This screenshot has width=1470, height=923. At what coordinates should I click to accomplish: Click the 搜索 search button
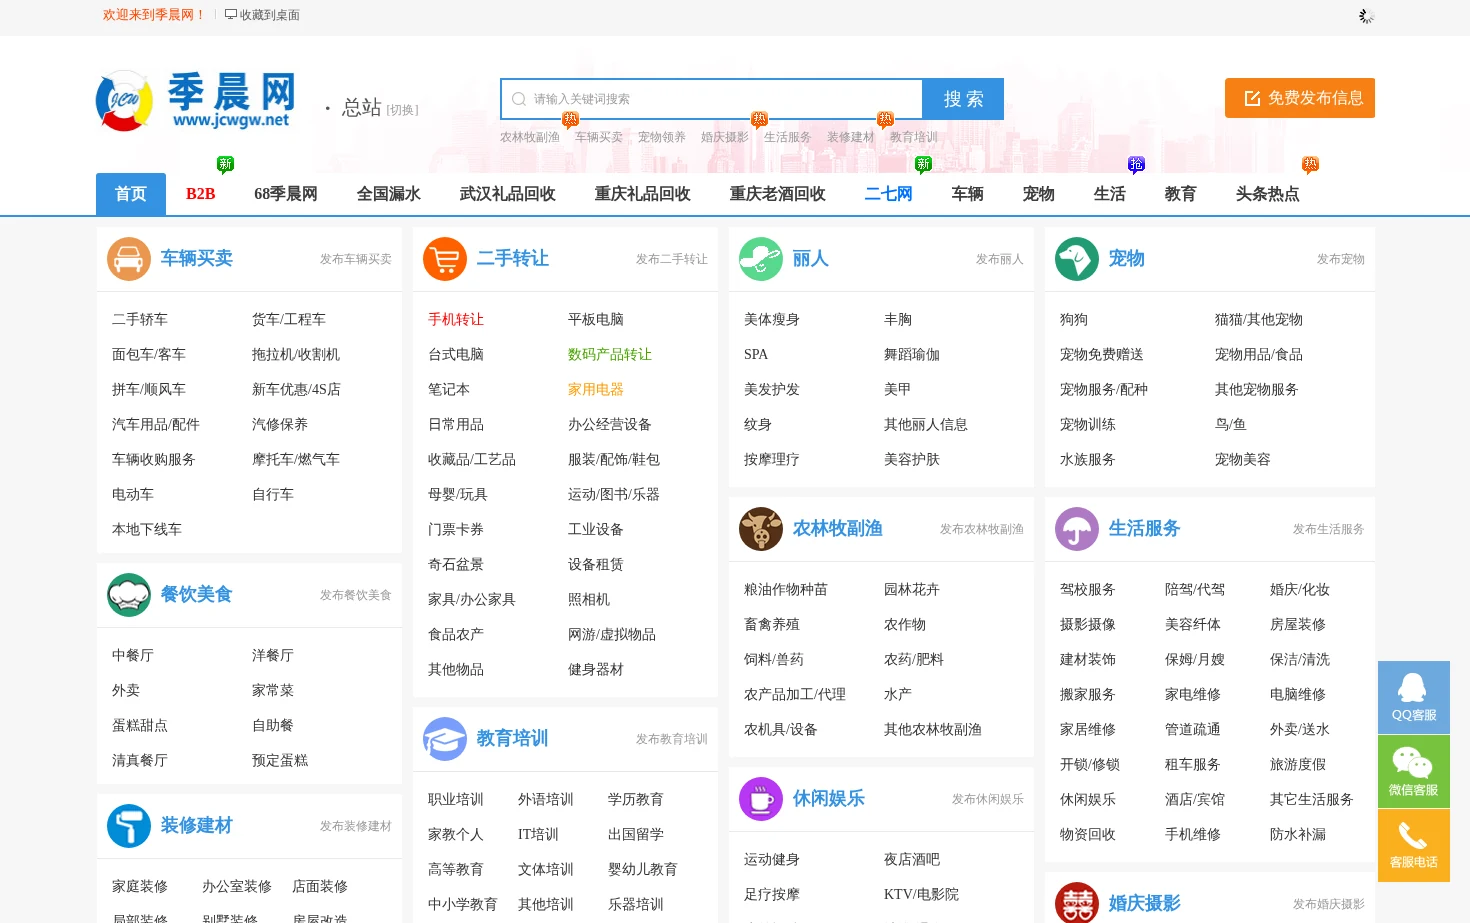coord(963,99)
